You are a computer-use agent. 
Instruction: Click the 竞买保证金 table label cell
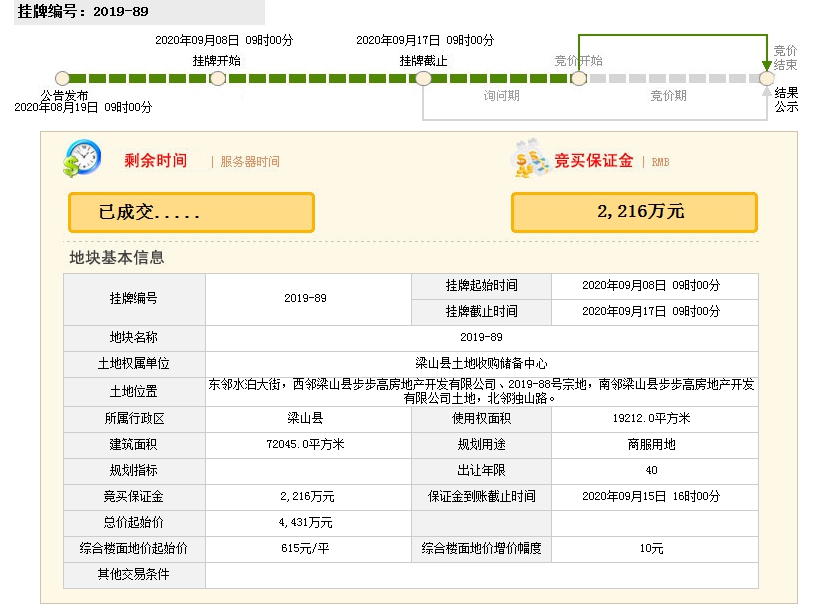point(134,497)
